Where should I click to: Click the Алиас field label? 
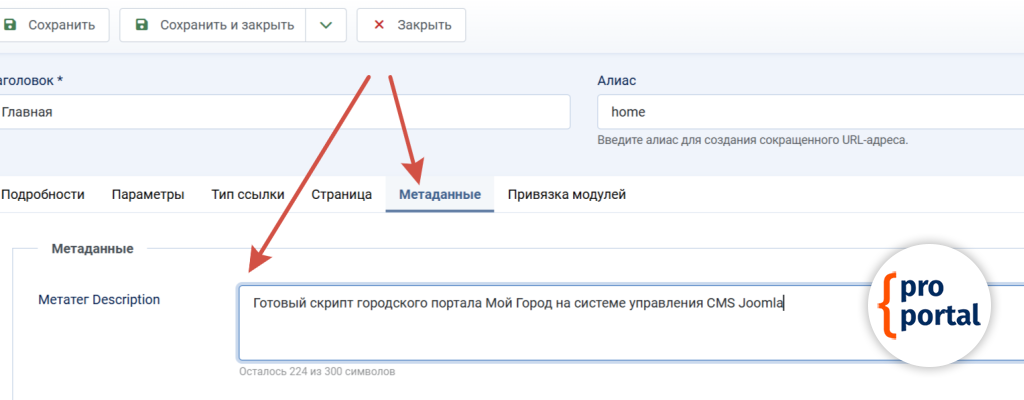pyautogui.click(x=617, y=80)
